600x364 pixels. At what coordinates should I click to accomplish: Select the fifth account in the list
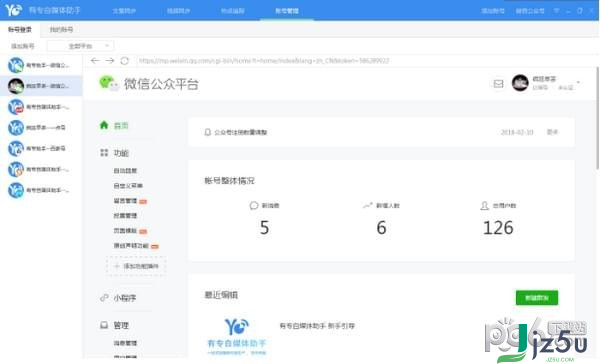pyautogui.click(x=41, y=148)
